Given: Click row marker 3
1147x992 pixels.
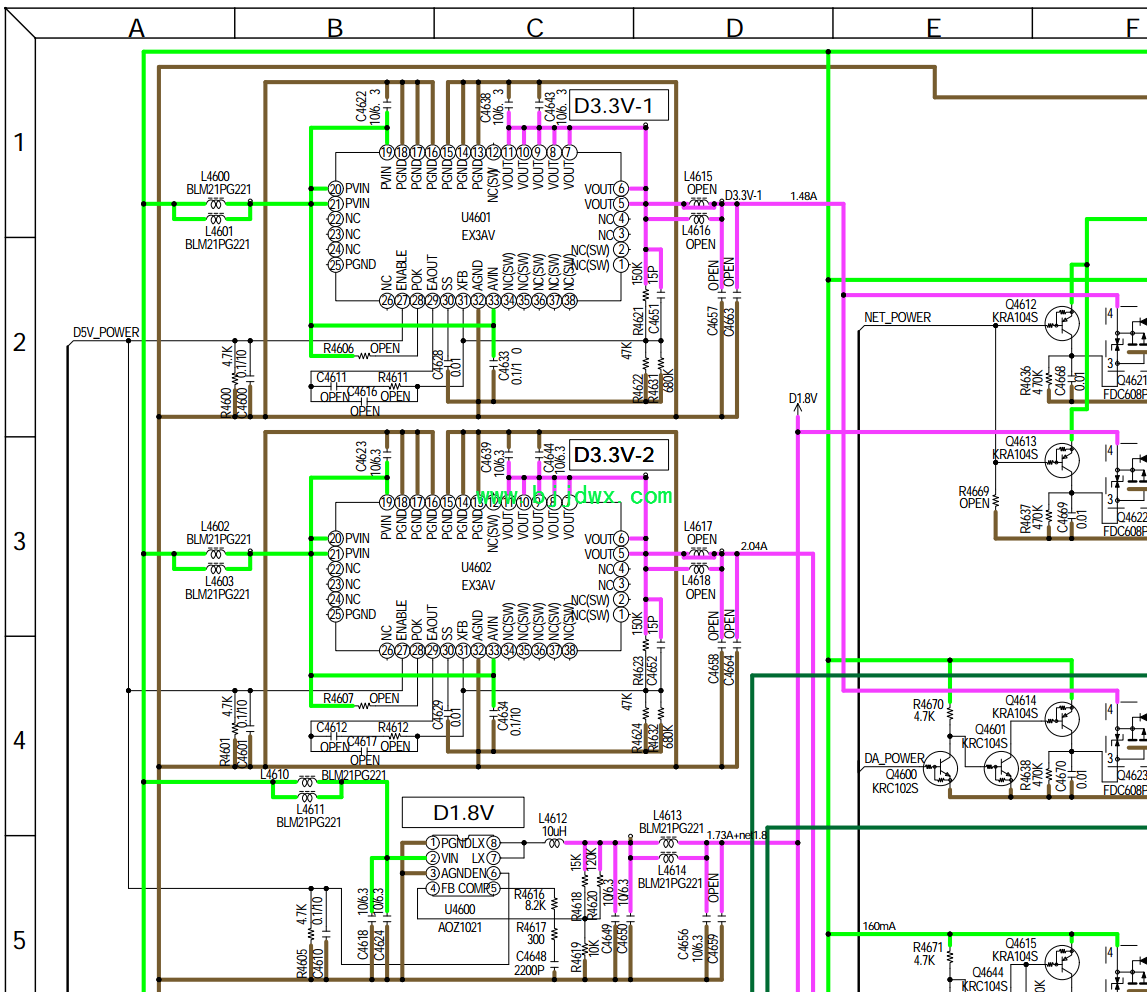Looking at the screenshot, I should click(20, 541).
